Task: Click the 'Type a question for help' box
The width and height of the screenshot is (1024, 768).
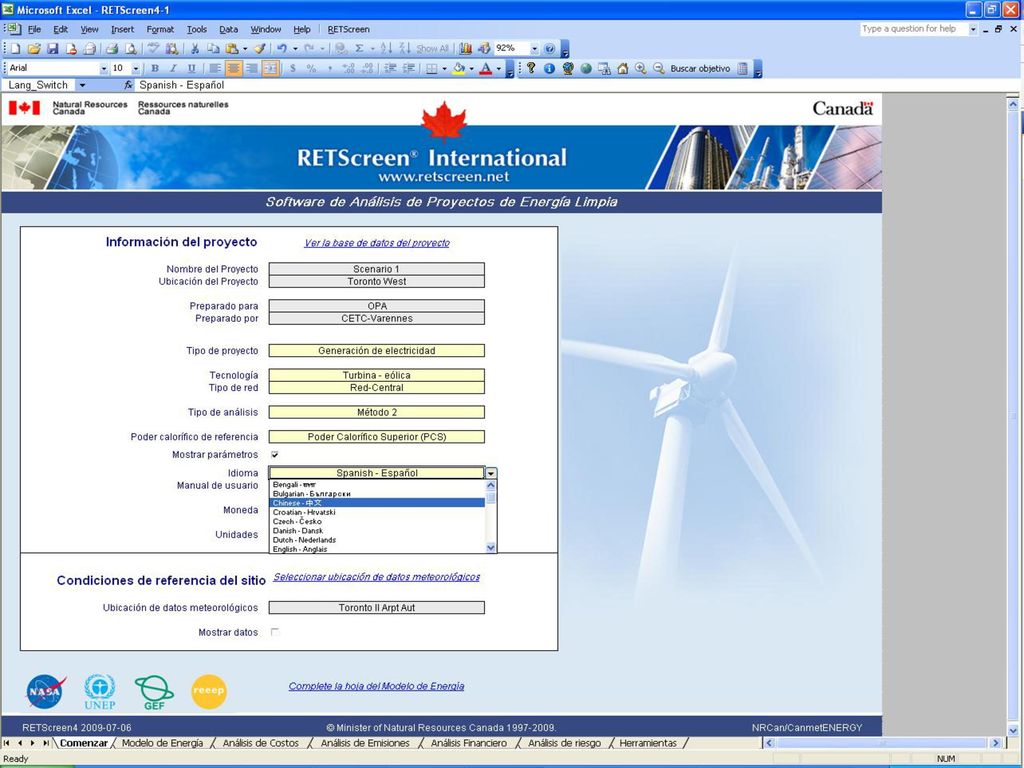Action: [x=914, y=29]
